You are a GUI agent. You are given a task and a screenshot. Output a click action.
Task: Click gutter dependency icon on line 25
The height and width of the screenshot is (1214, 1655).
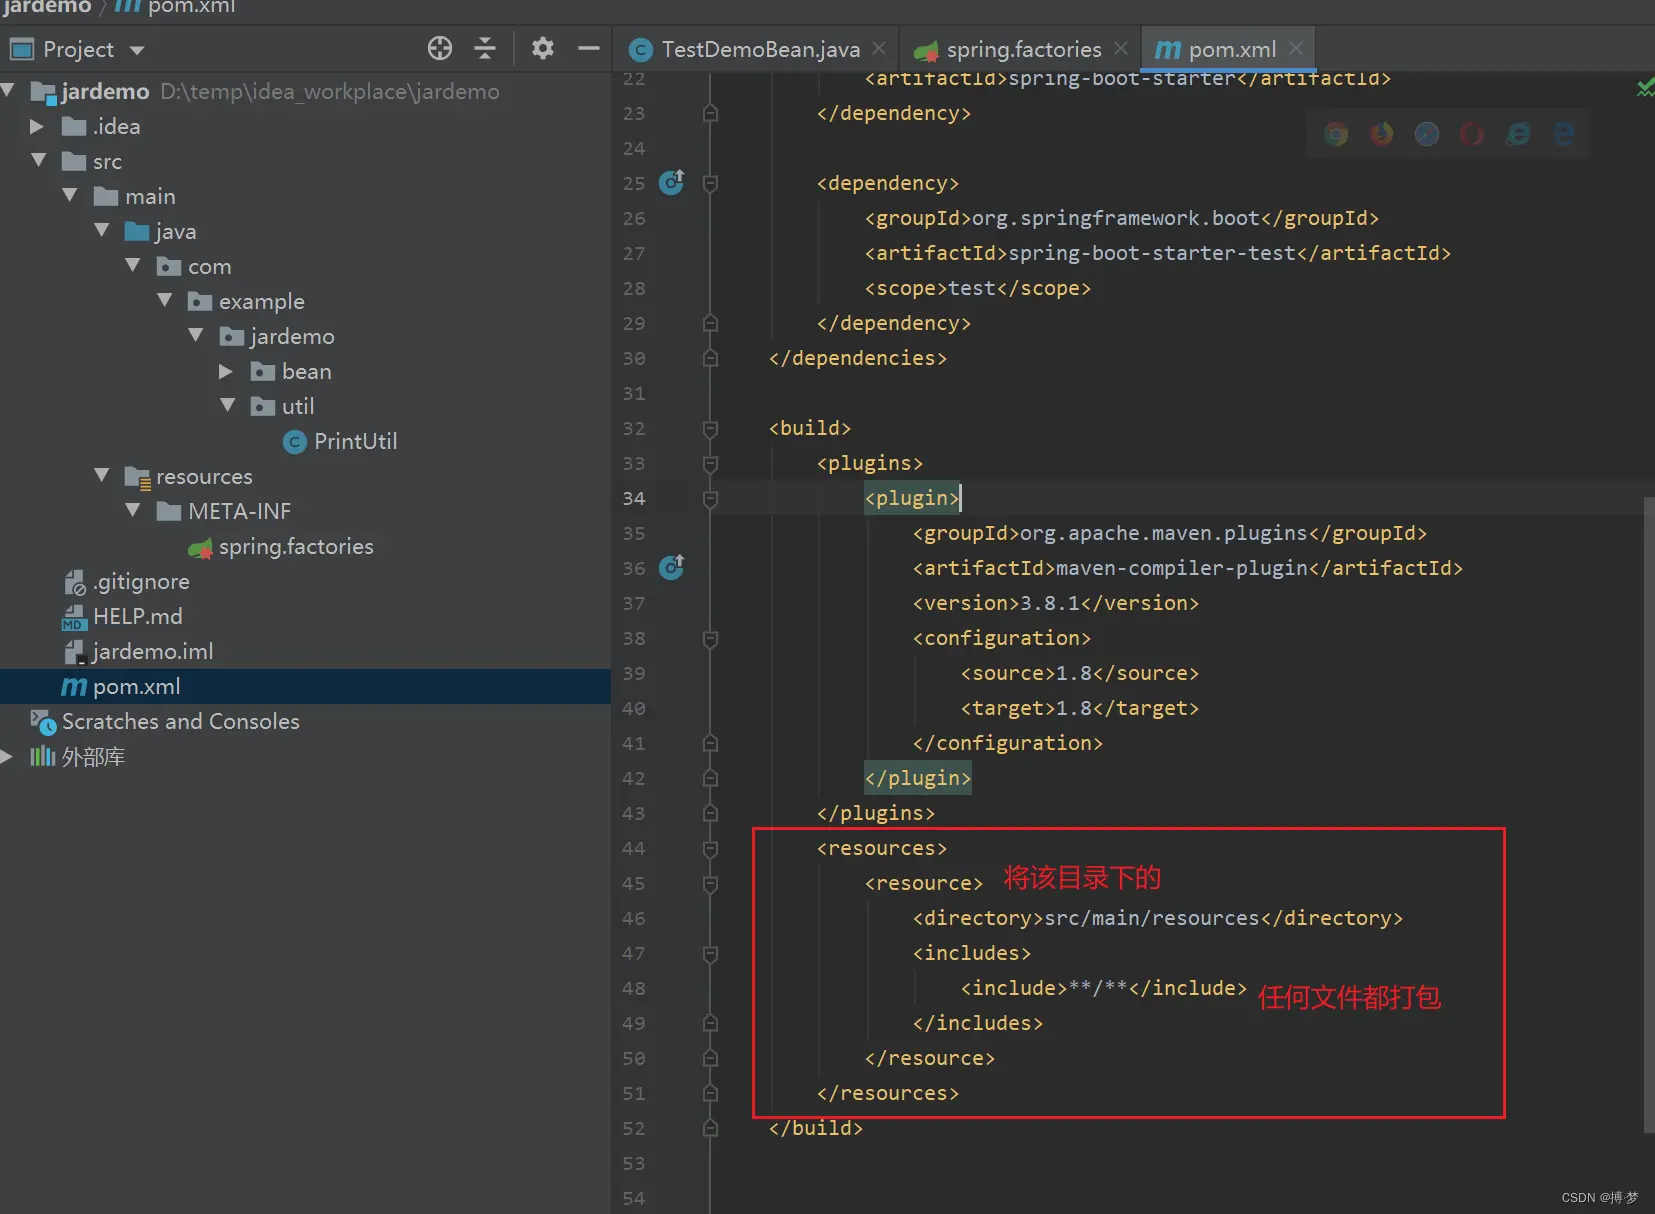click(672, 182)
